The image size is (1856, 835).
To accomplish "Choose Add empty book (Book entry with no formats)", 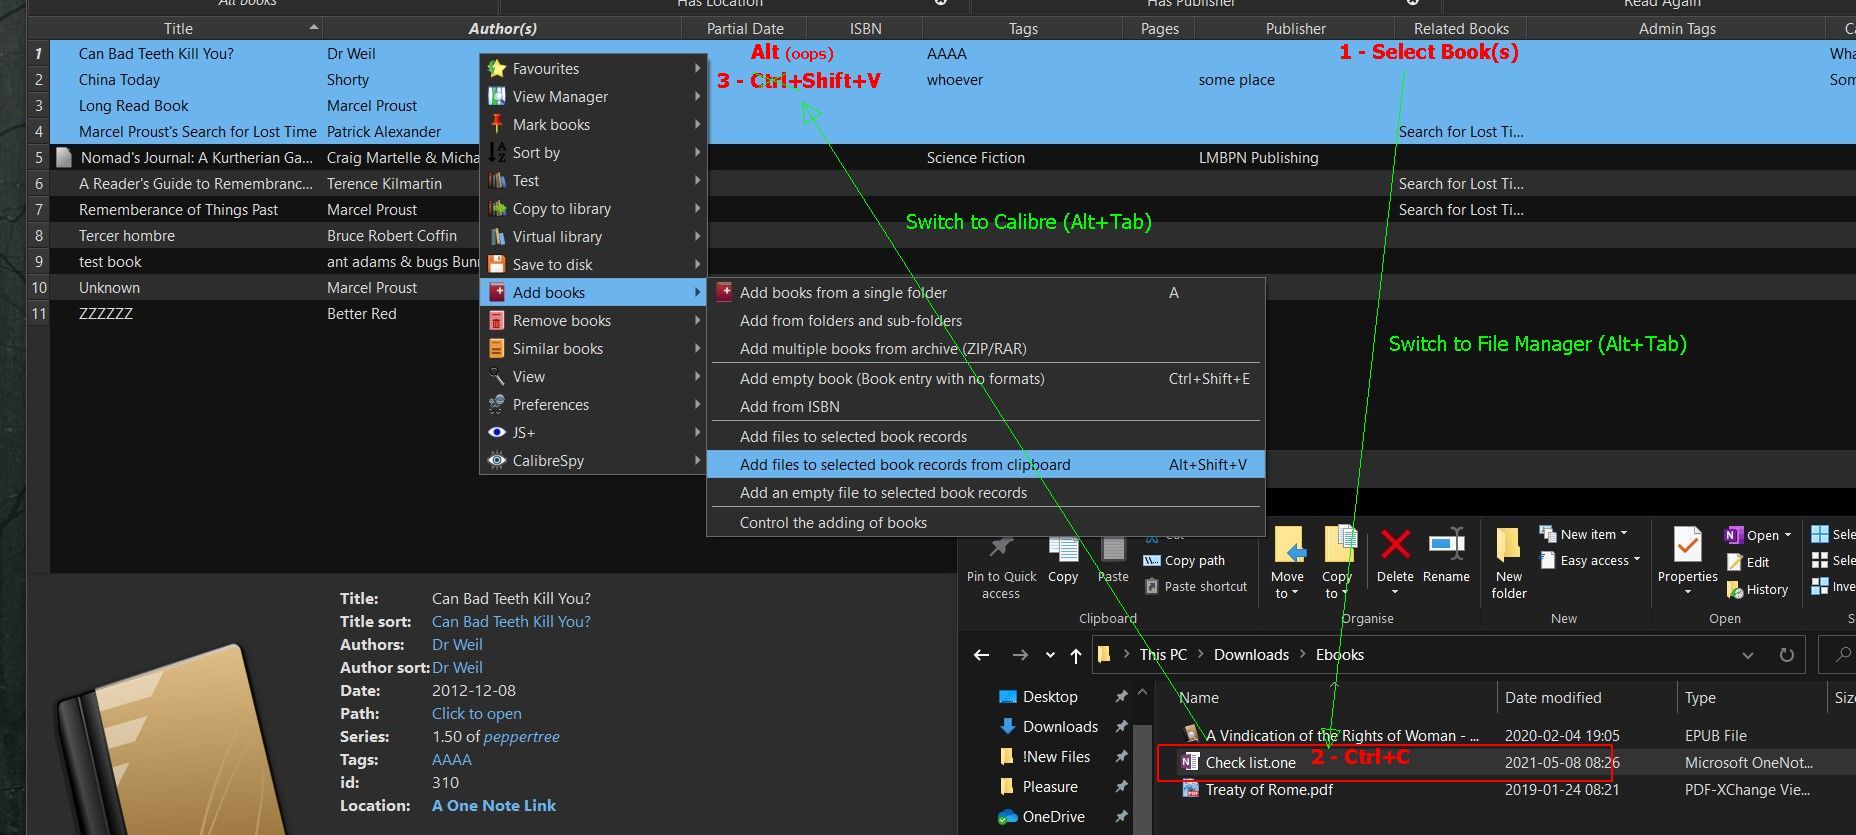I will pyautogui.click(x=985, y=378).
